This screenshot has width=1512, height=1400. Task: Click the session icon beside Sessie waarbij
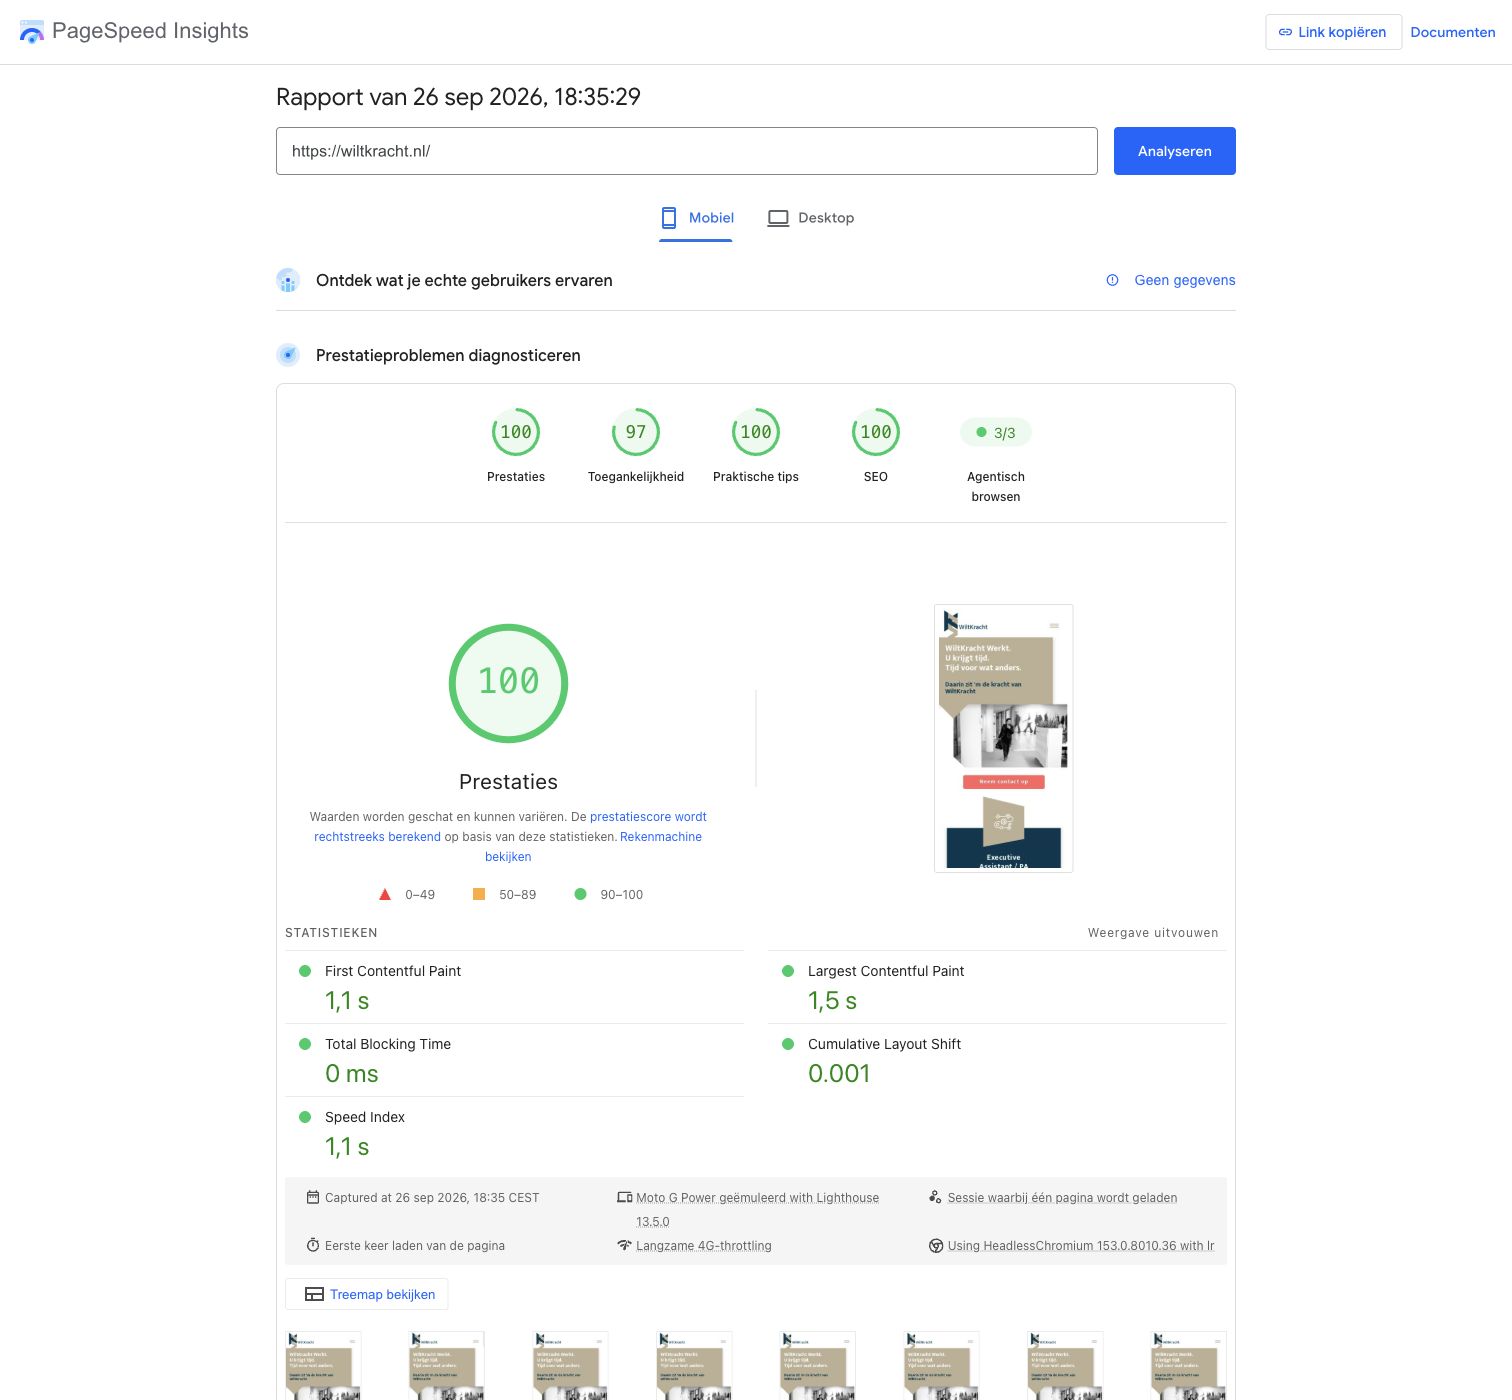tap(935, 1197)
